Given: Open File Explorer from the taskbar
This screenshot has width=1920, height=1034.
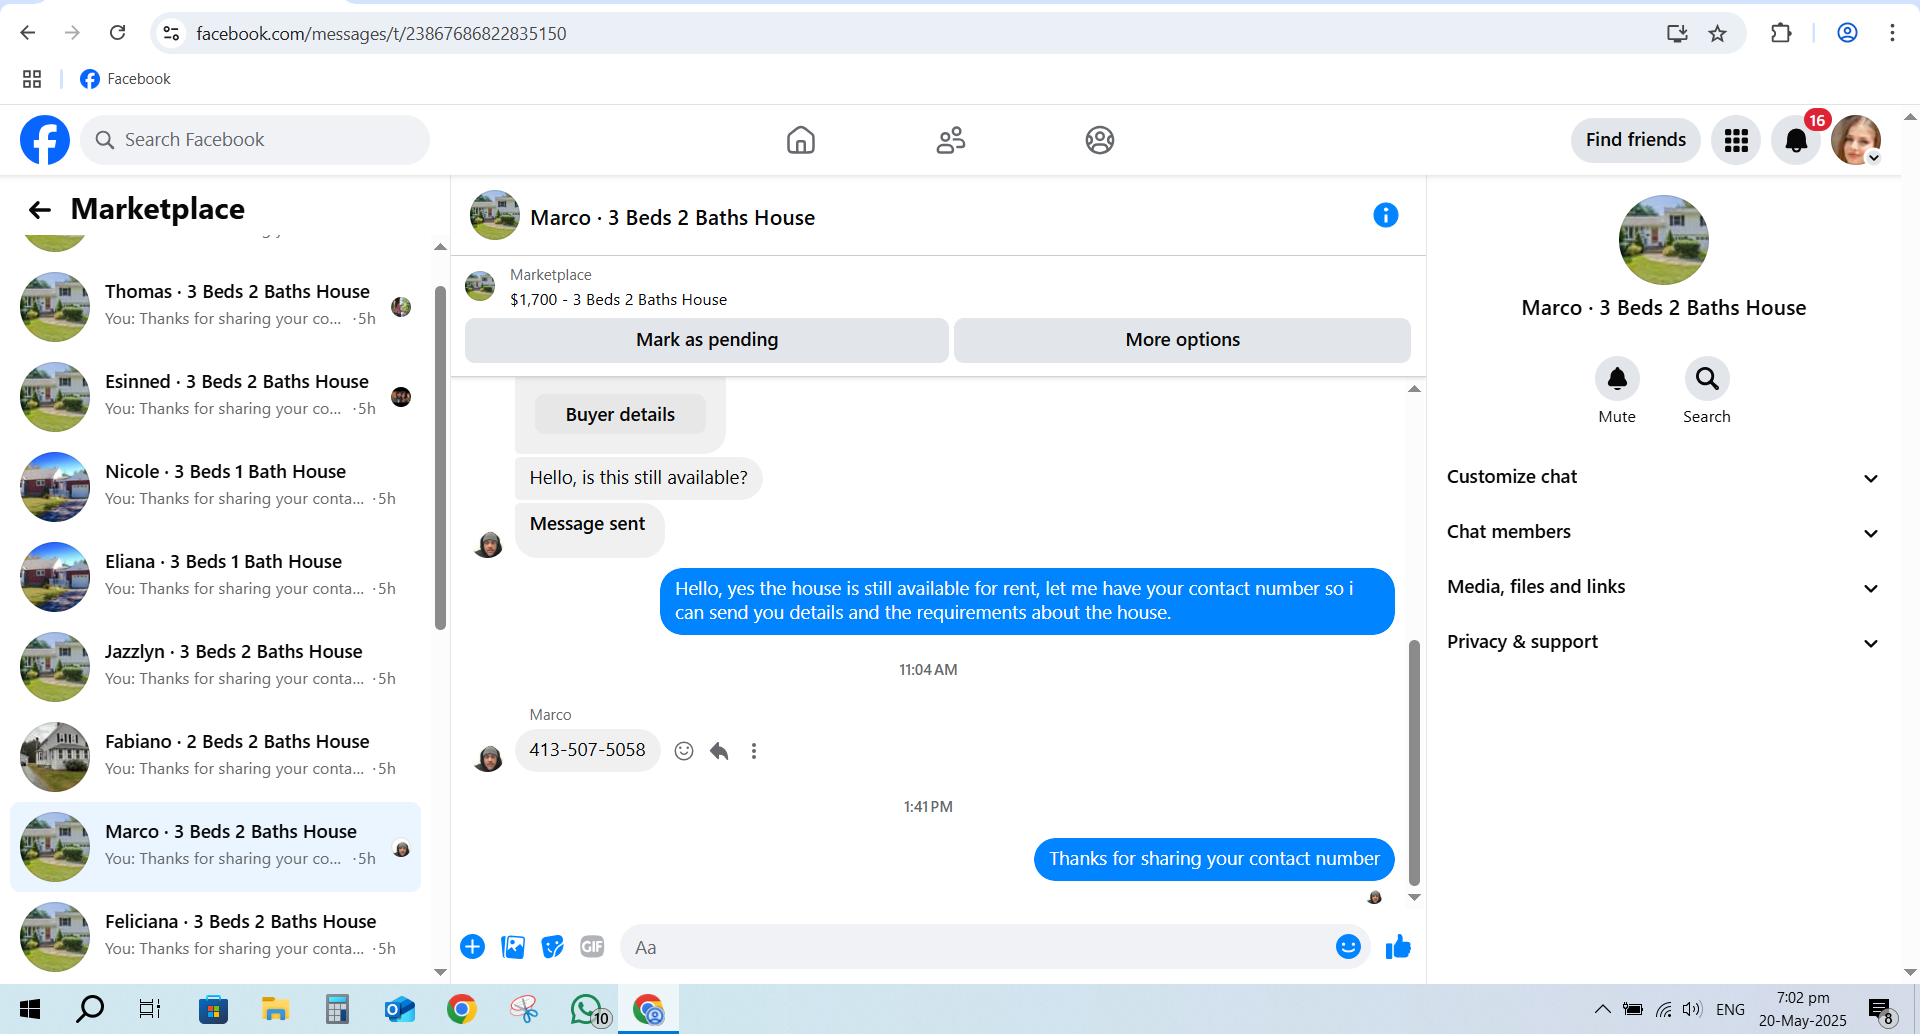Looking at the screenshot, I should [275, 1010].
